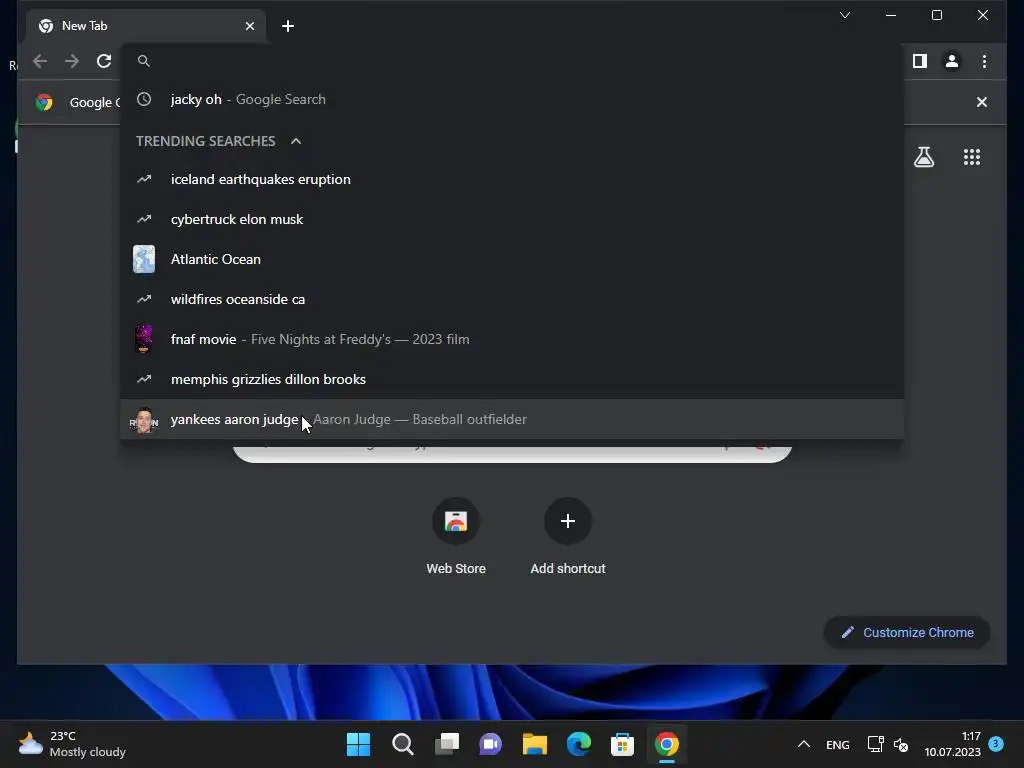Image resolution: width=1024 pixels, height=768 pixels.
Task: Open a new tab with plus button
Action: 288,26
